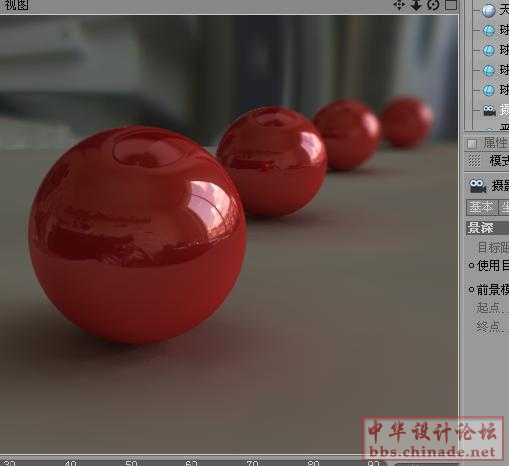Switch to the Basic (基本) tab
The image size is (509, 466).
point(481,208)
